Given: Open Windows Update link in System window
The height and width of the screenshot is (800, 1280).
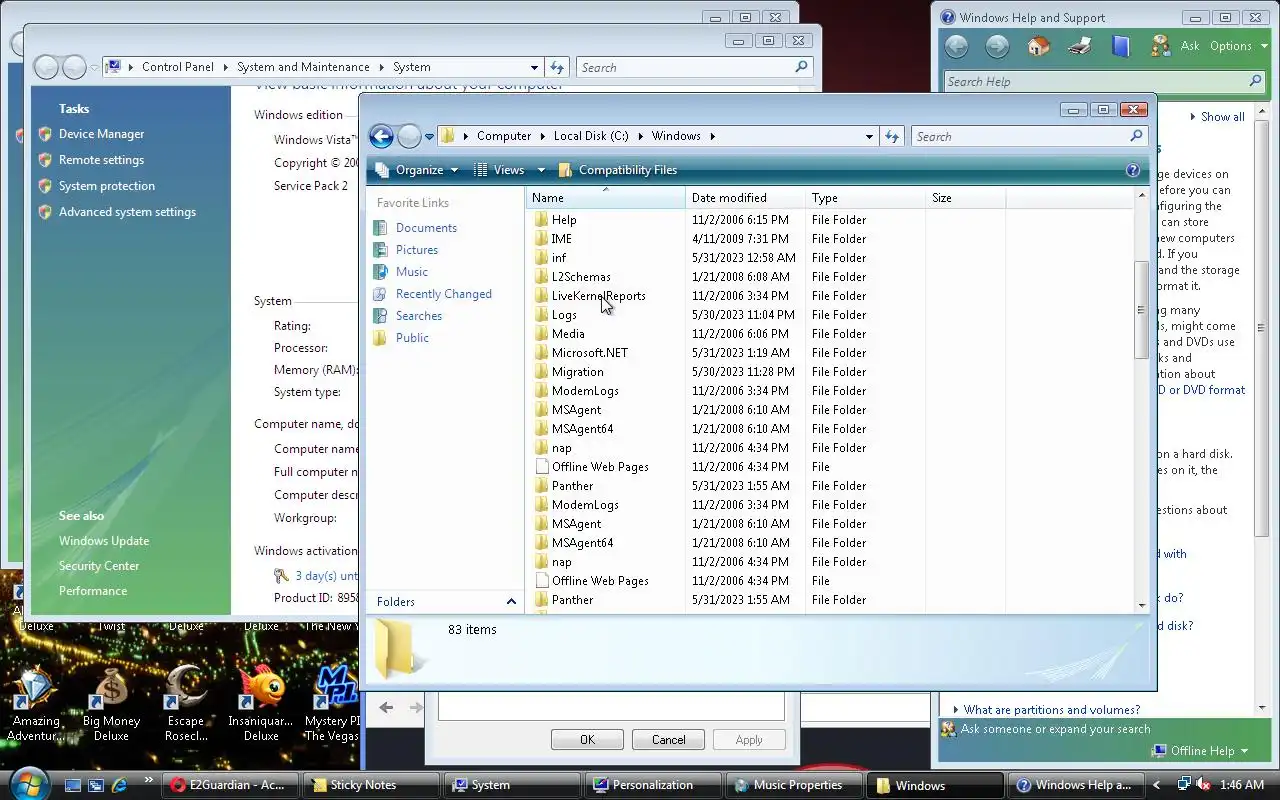Looking at the screenshot, I should click(x=104, y=541).
